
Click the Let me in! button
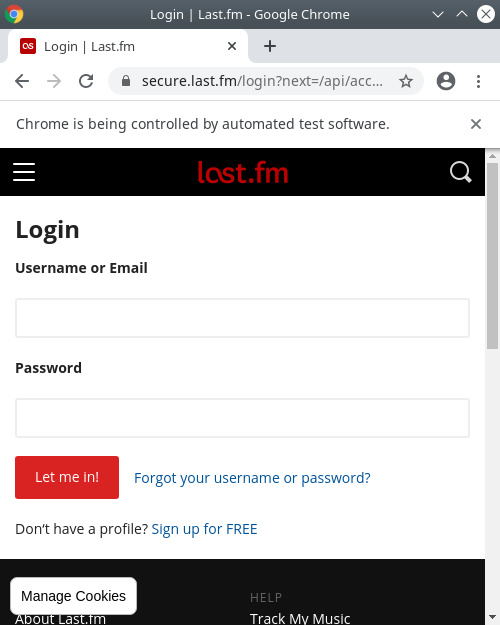click(67, 477)
